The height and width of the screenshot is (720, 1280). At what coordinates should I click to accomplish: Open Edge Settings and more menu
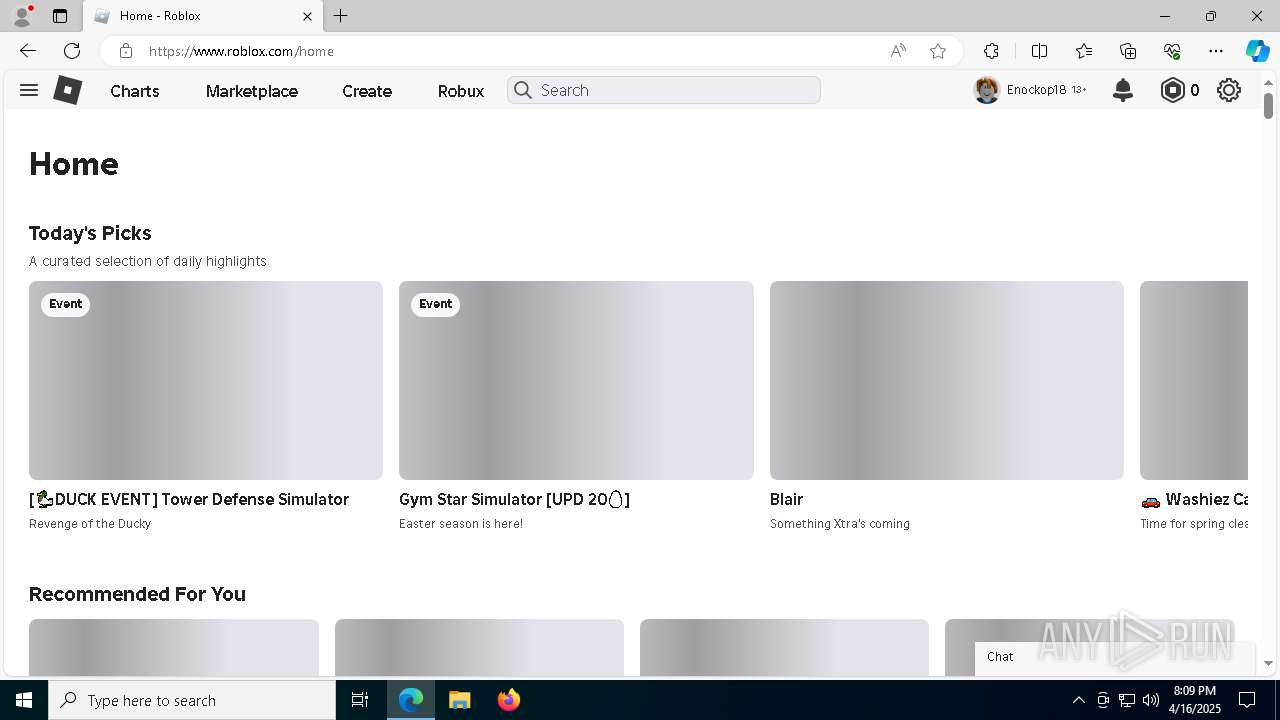tap(1216, 51)
